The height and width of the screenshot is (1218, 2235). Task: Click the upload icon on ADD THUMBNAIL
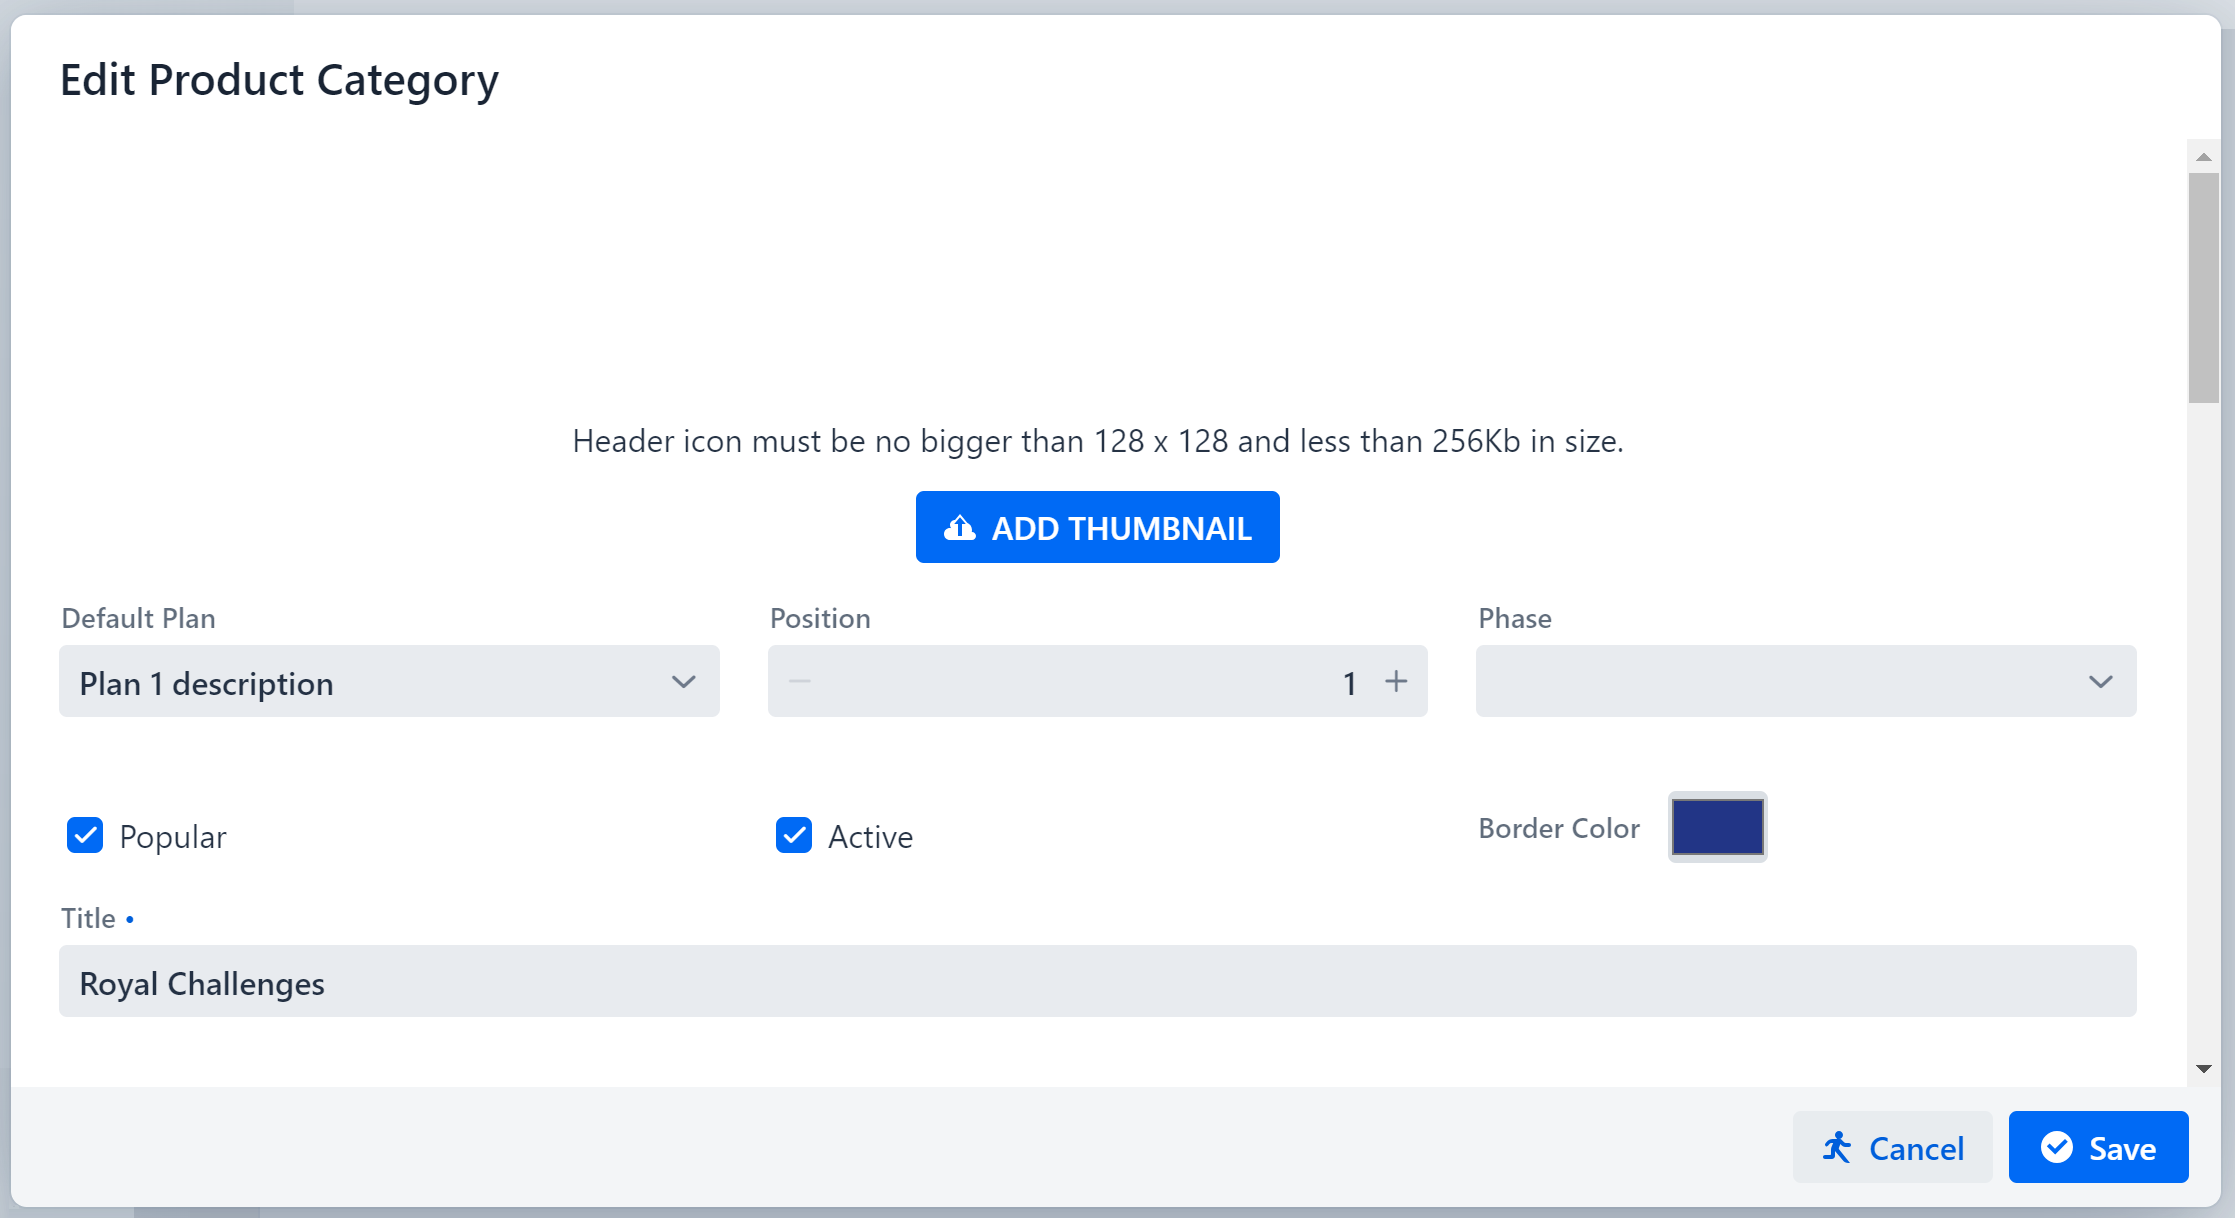point(960,527)
